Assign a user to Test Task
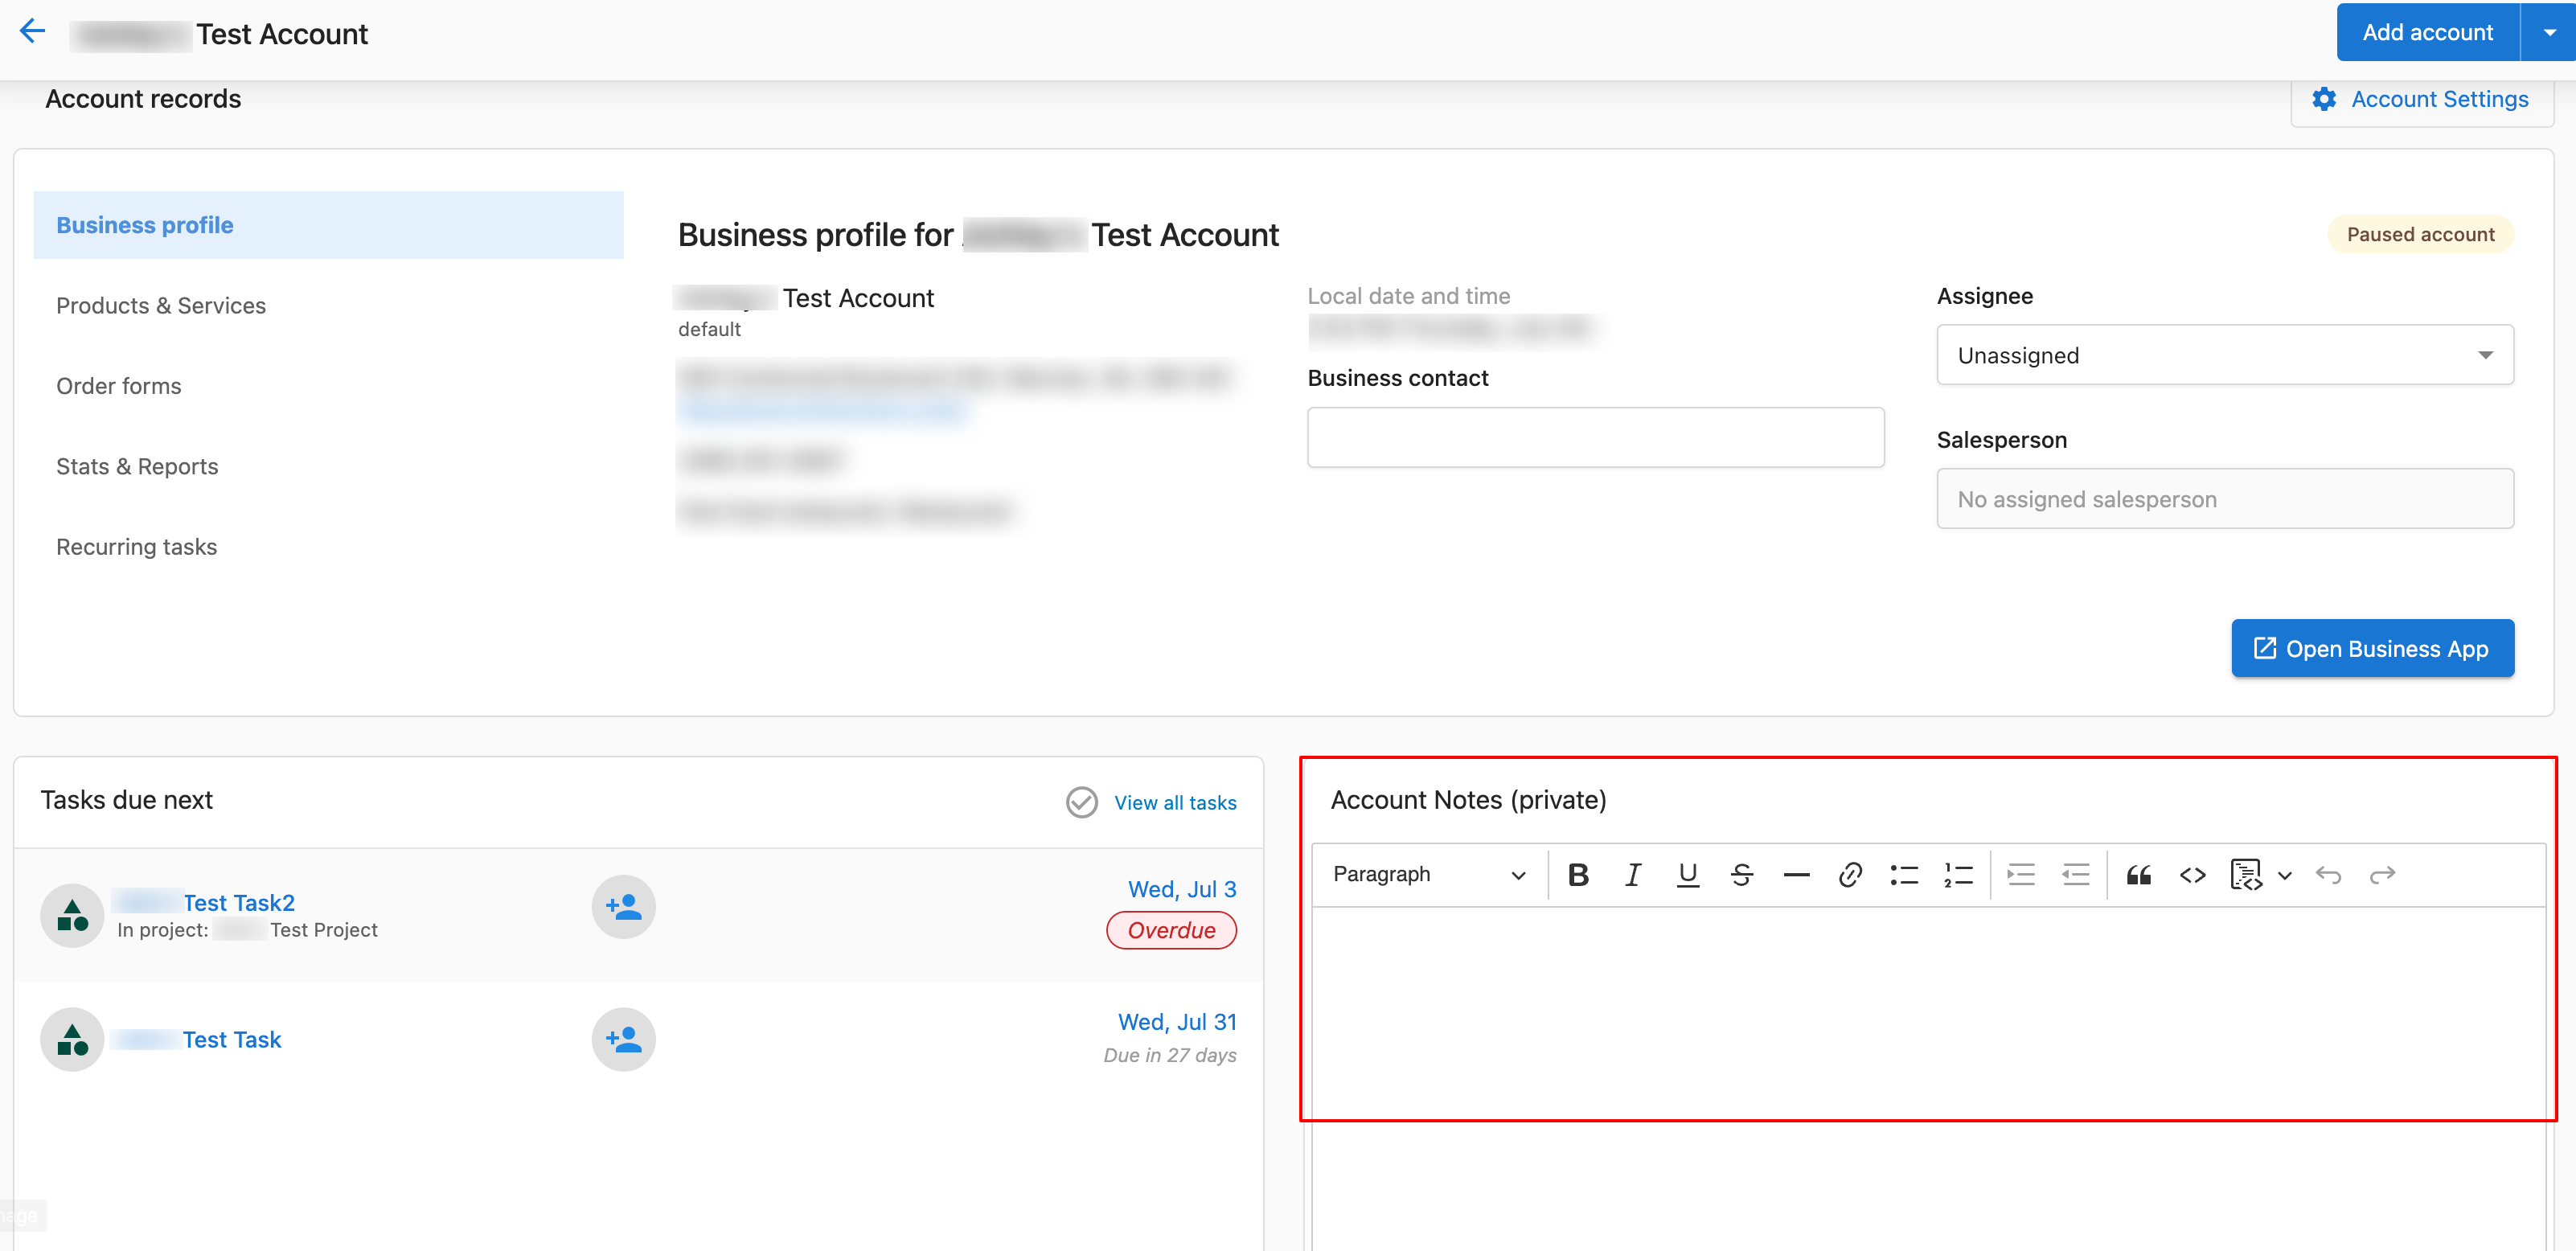 [623, 1039]
